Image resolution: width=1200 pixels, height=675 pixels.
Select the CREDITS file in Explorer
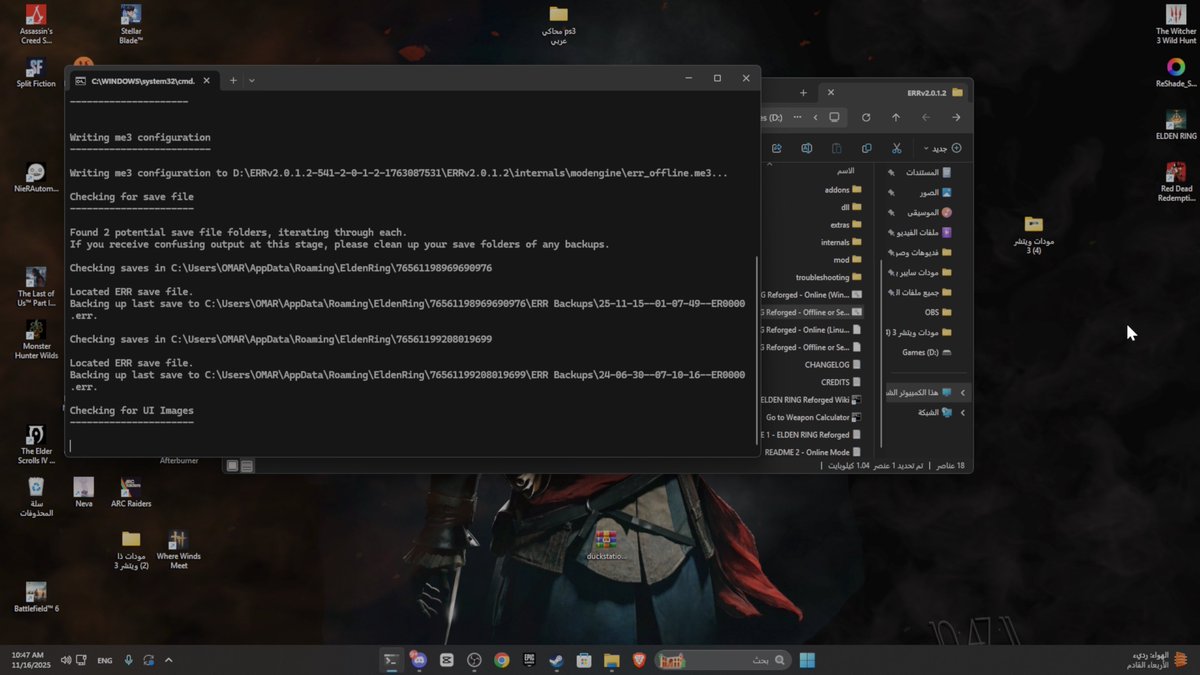(x=841, y=382)
